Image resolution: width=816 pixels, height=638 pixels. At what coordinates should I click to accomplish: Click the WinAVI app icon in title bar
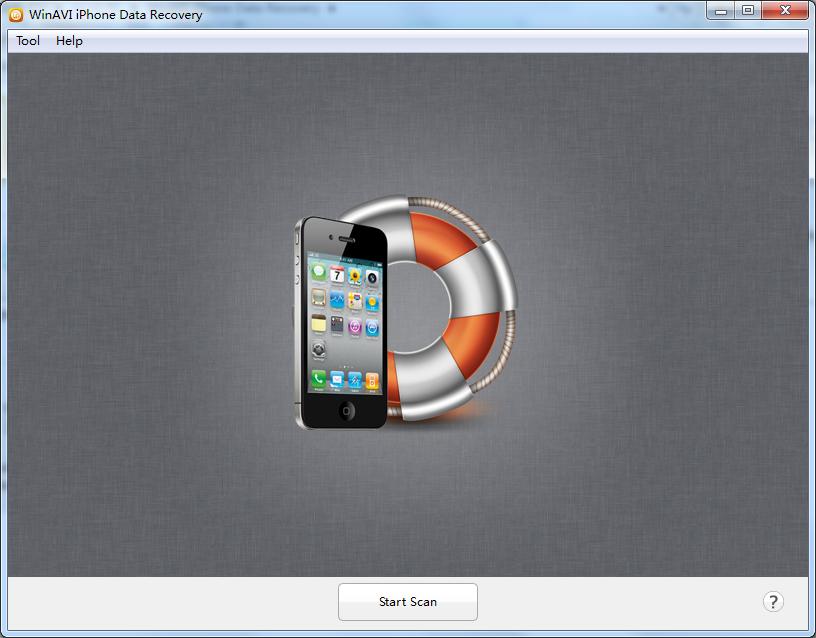click(x=16, y=15)
